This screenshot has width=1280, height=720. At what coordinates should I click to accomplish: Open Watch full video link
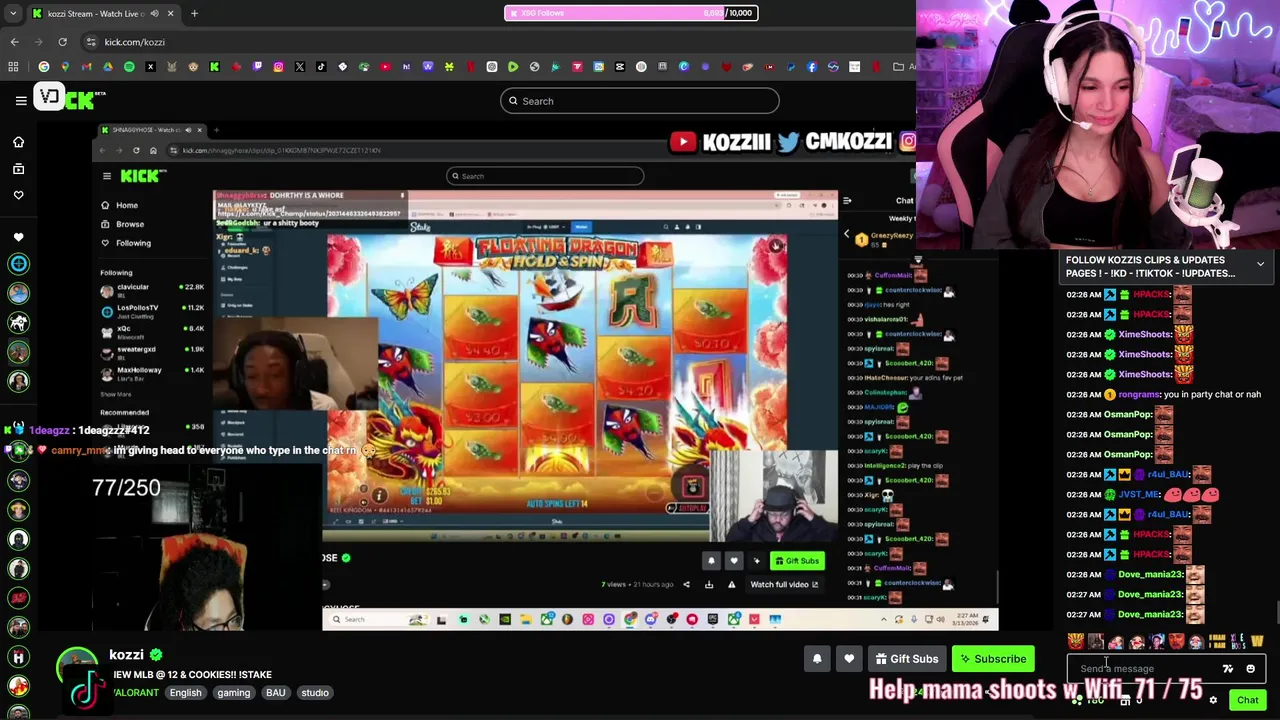[784, 584]
